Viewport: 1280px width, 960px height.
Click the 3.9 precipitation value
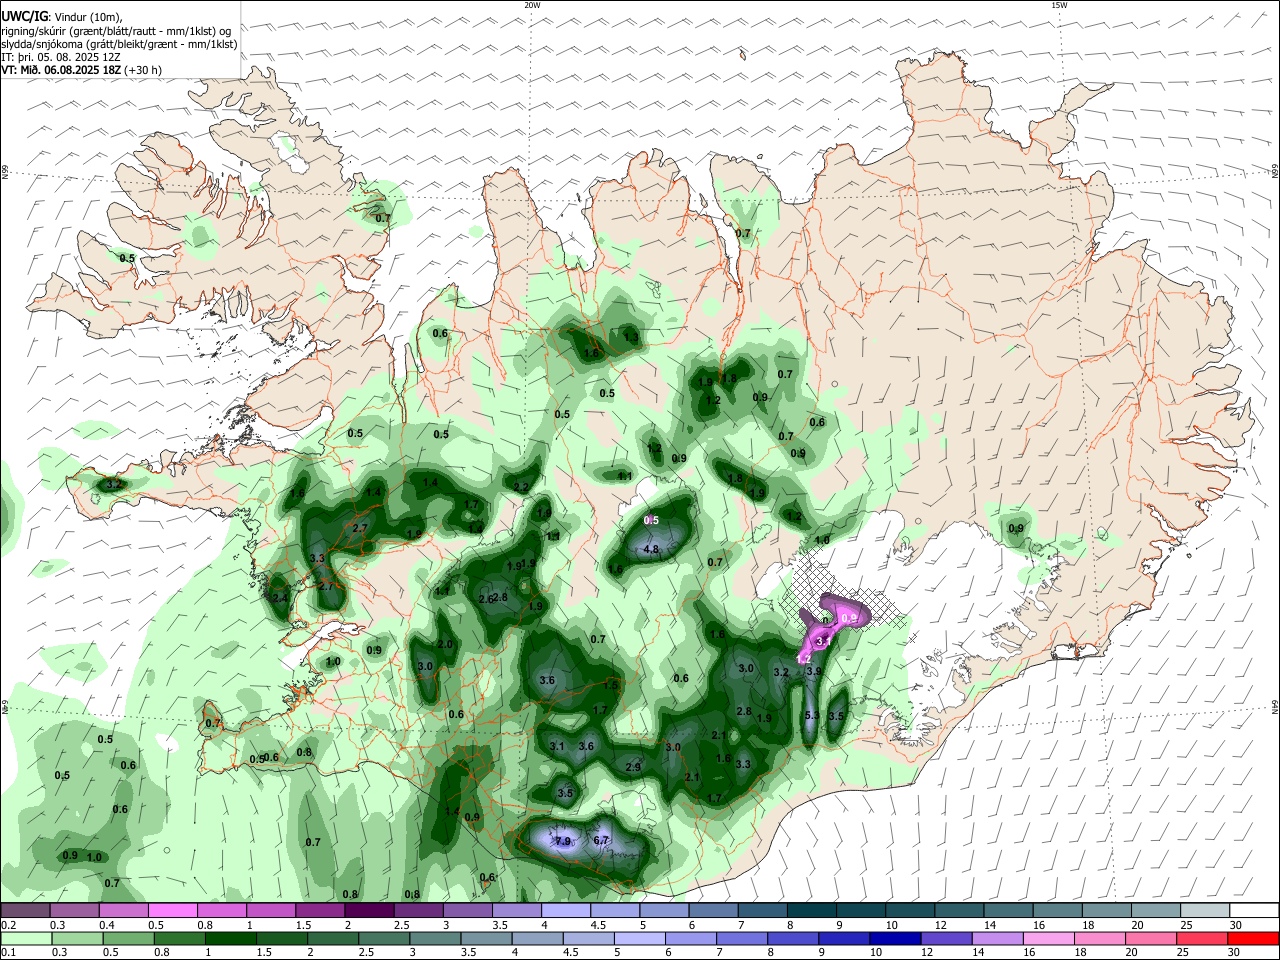click(x=814, y=671)
